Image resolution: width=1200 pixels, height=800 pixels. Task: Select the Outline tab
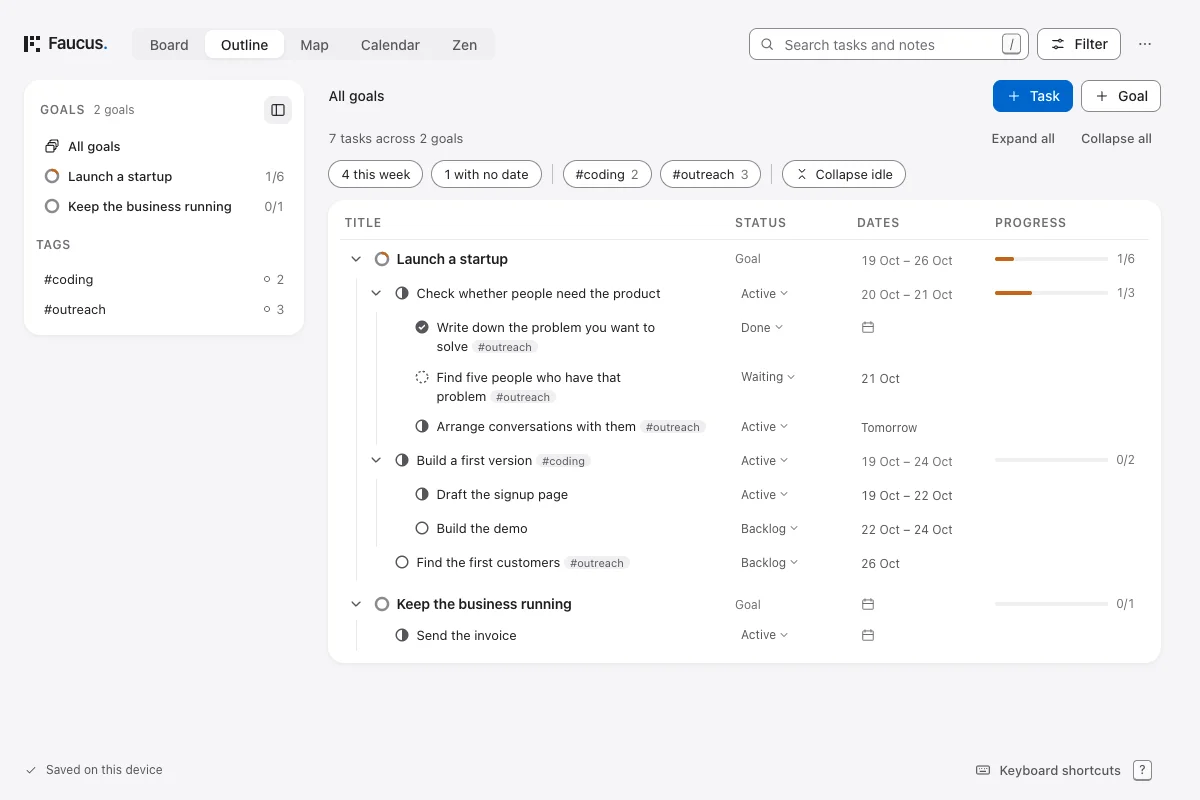(x=245, y=44)
